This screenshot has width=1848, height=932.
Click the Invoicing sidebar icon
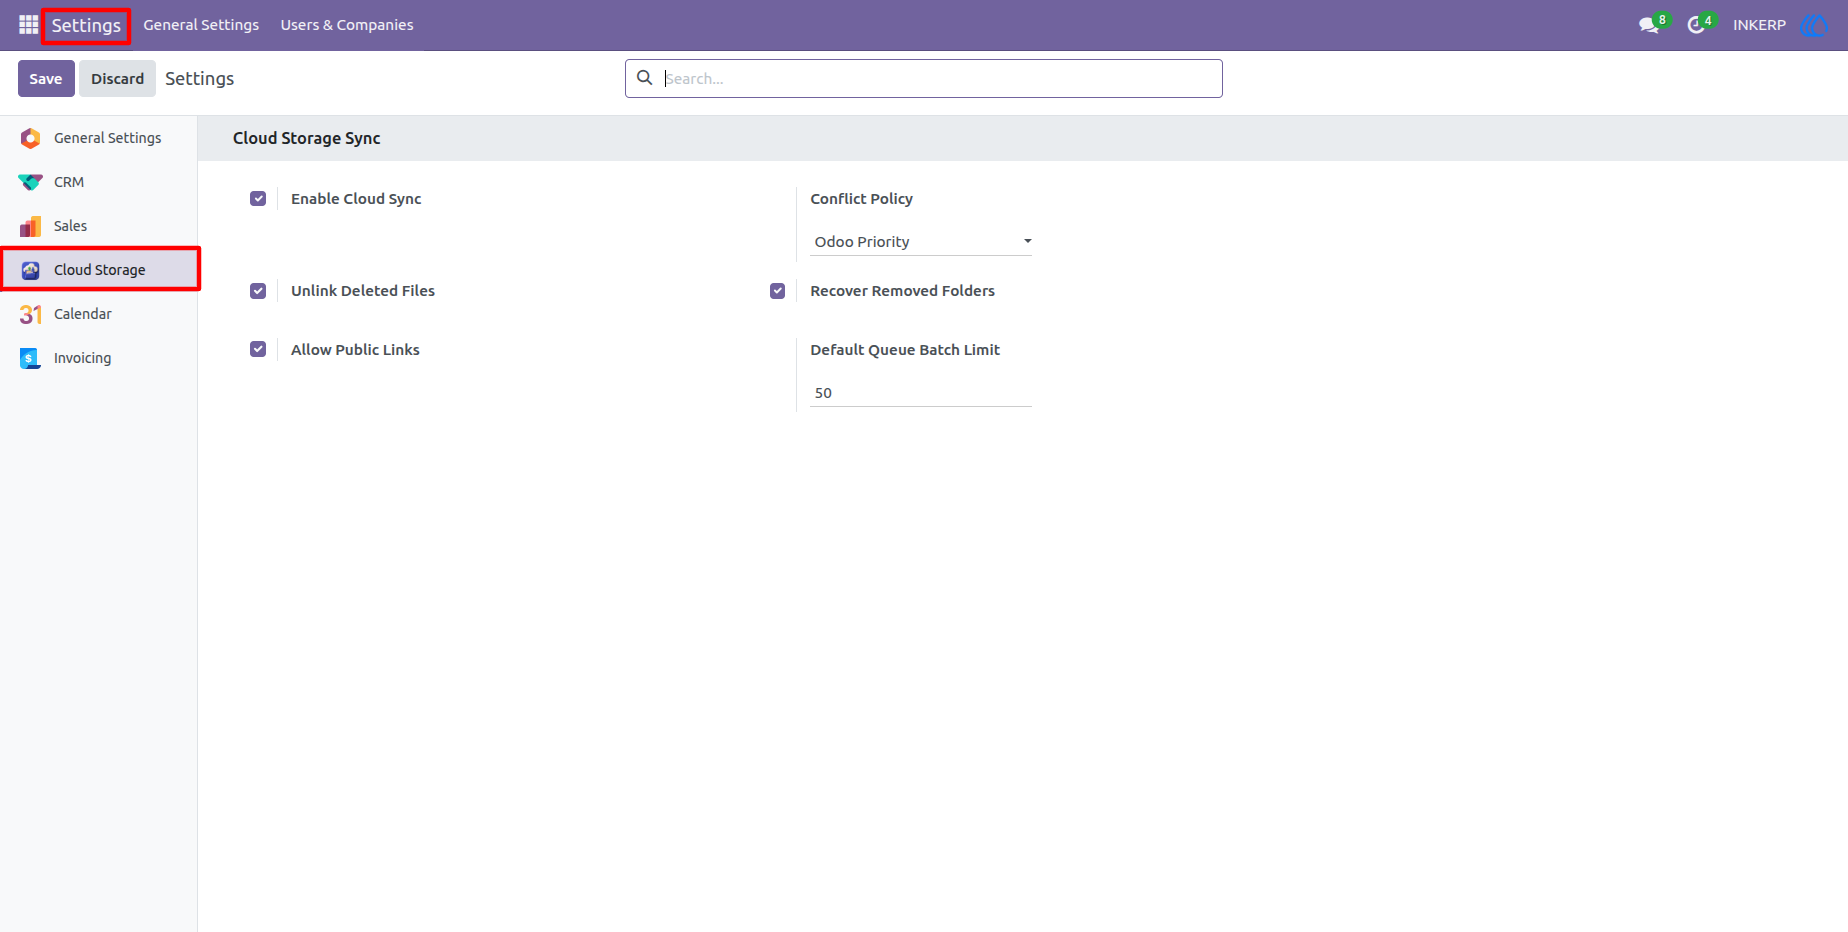31,358
